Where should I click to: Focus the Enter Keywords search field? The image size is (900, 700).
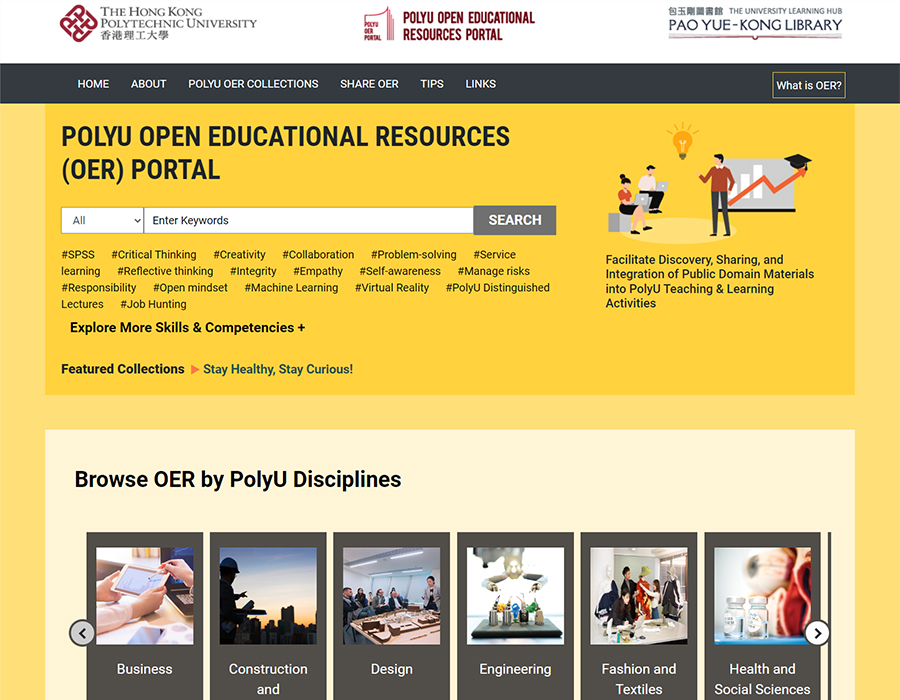309,220
